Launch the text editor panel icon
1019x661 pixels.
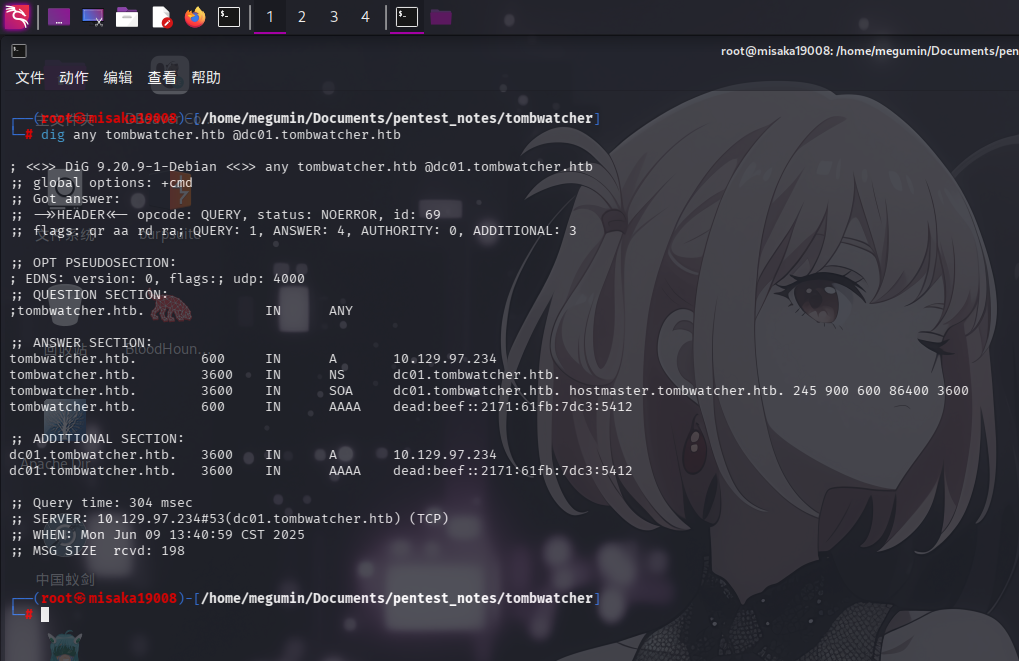(x=161, y=17)
